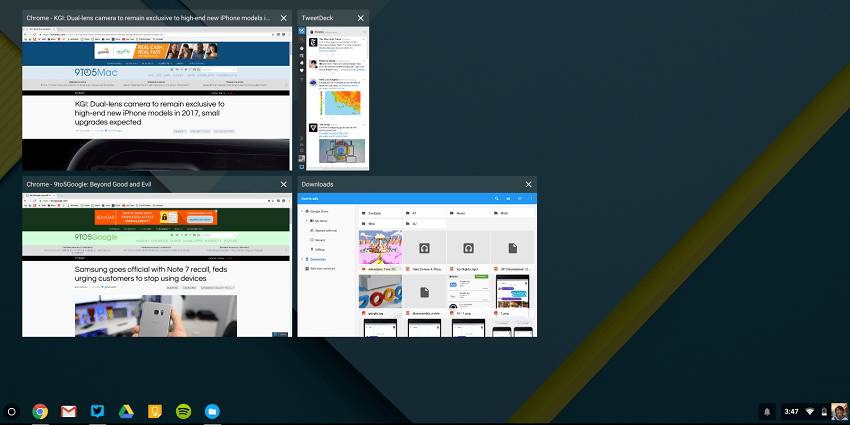
Task: Select Recent in Files sidebar
Action: [x=319, y=240]
